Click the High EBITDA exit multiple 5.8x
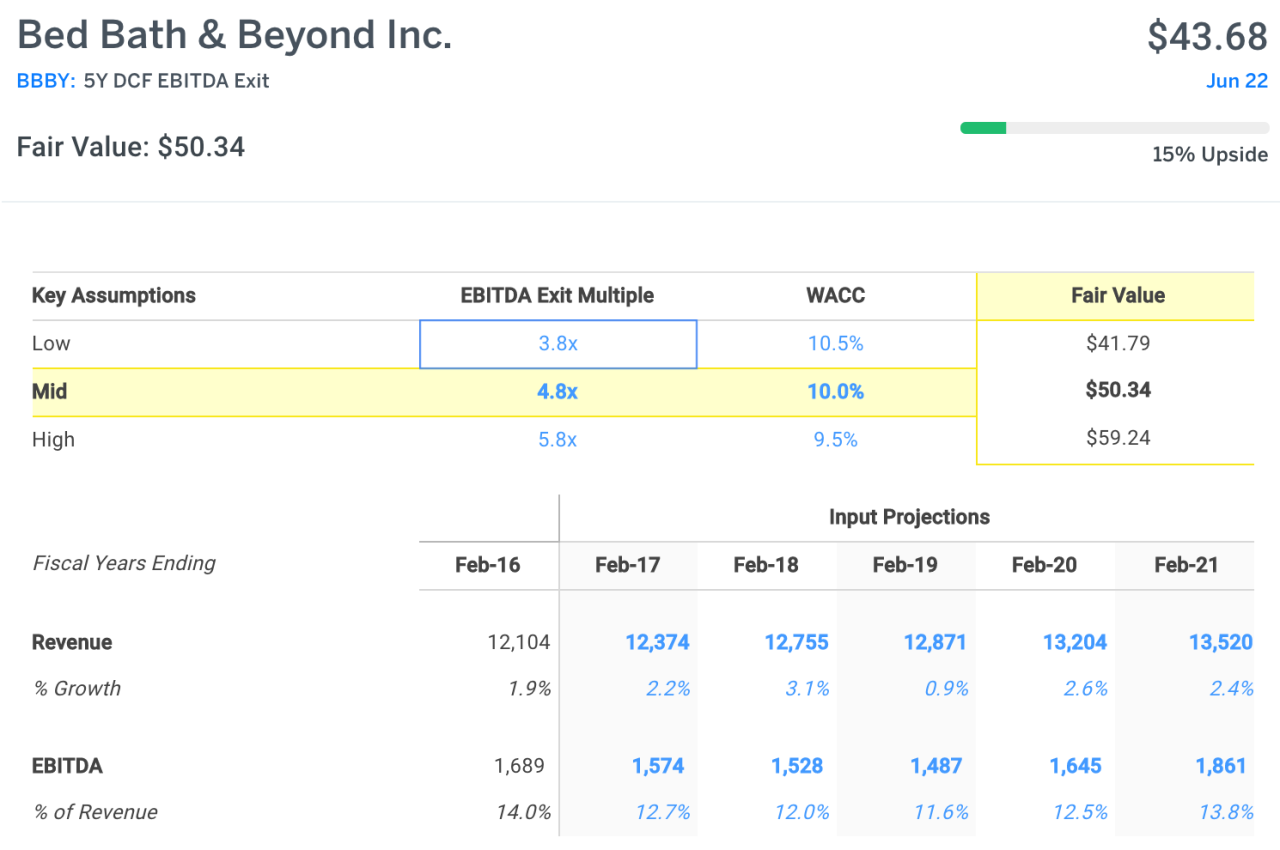This screenshot has width=1280, height=850. [558, 439]
